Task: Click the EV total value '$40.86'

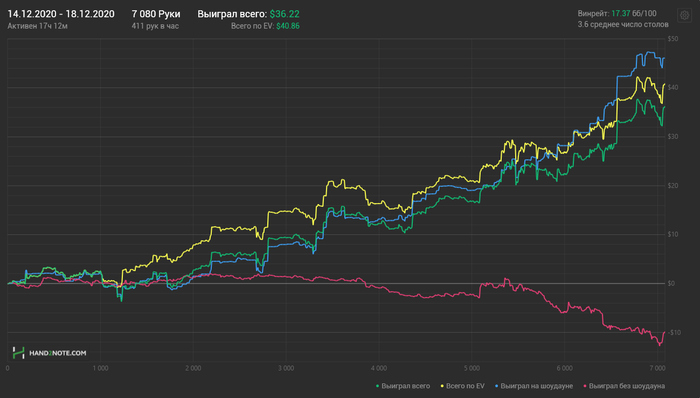Action: (288, 26)
